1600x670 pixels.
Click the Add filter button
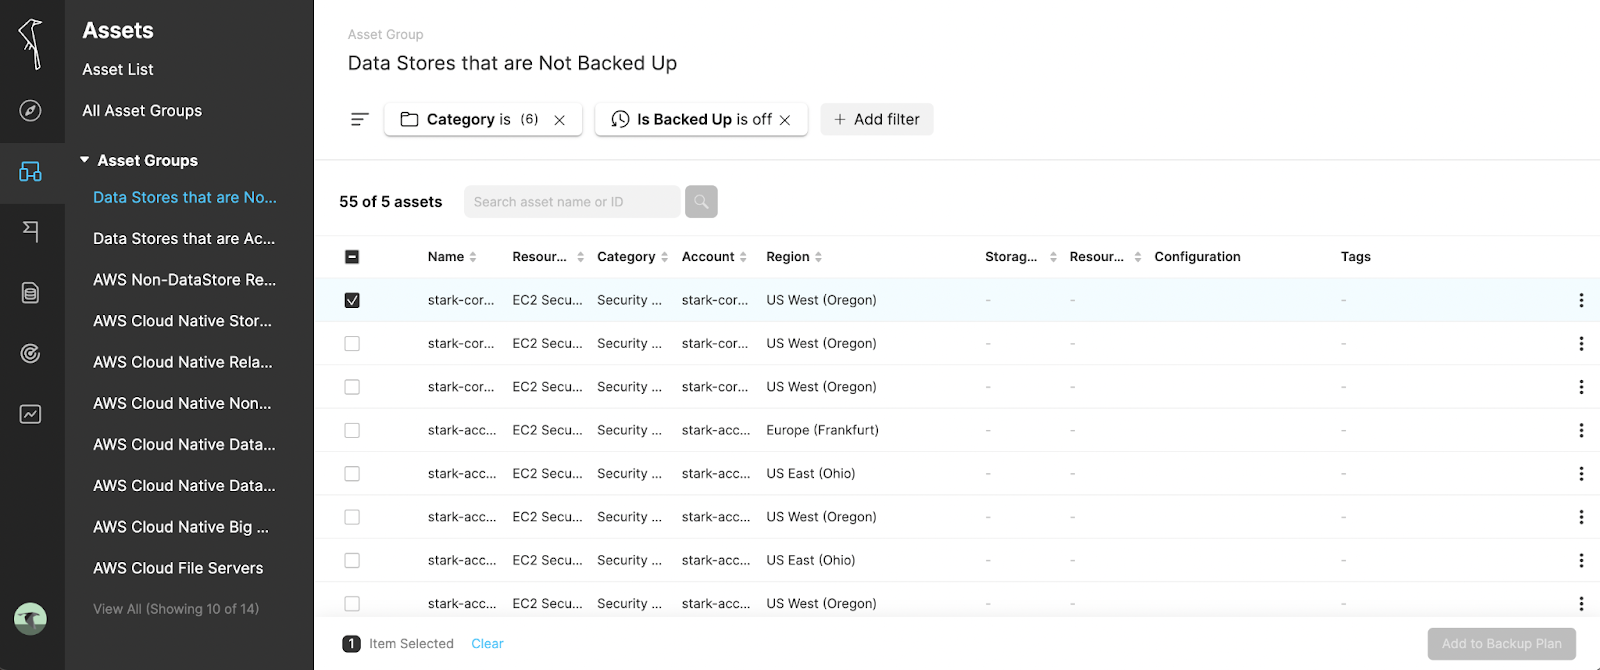point(877,120)
